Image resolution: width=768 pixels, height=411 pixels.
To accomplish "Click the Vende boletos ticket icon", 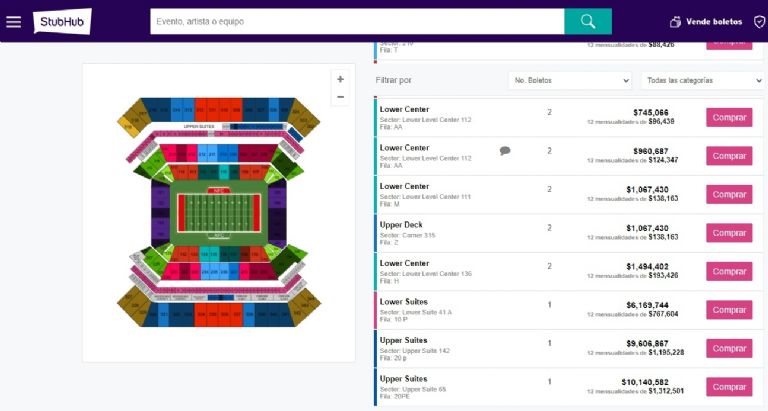I will click(675, 21).
